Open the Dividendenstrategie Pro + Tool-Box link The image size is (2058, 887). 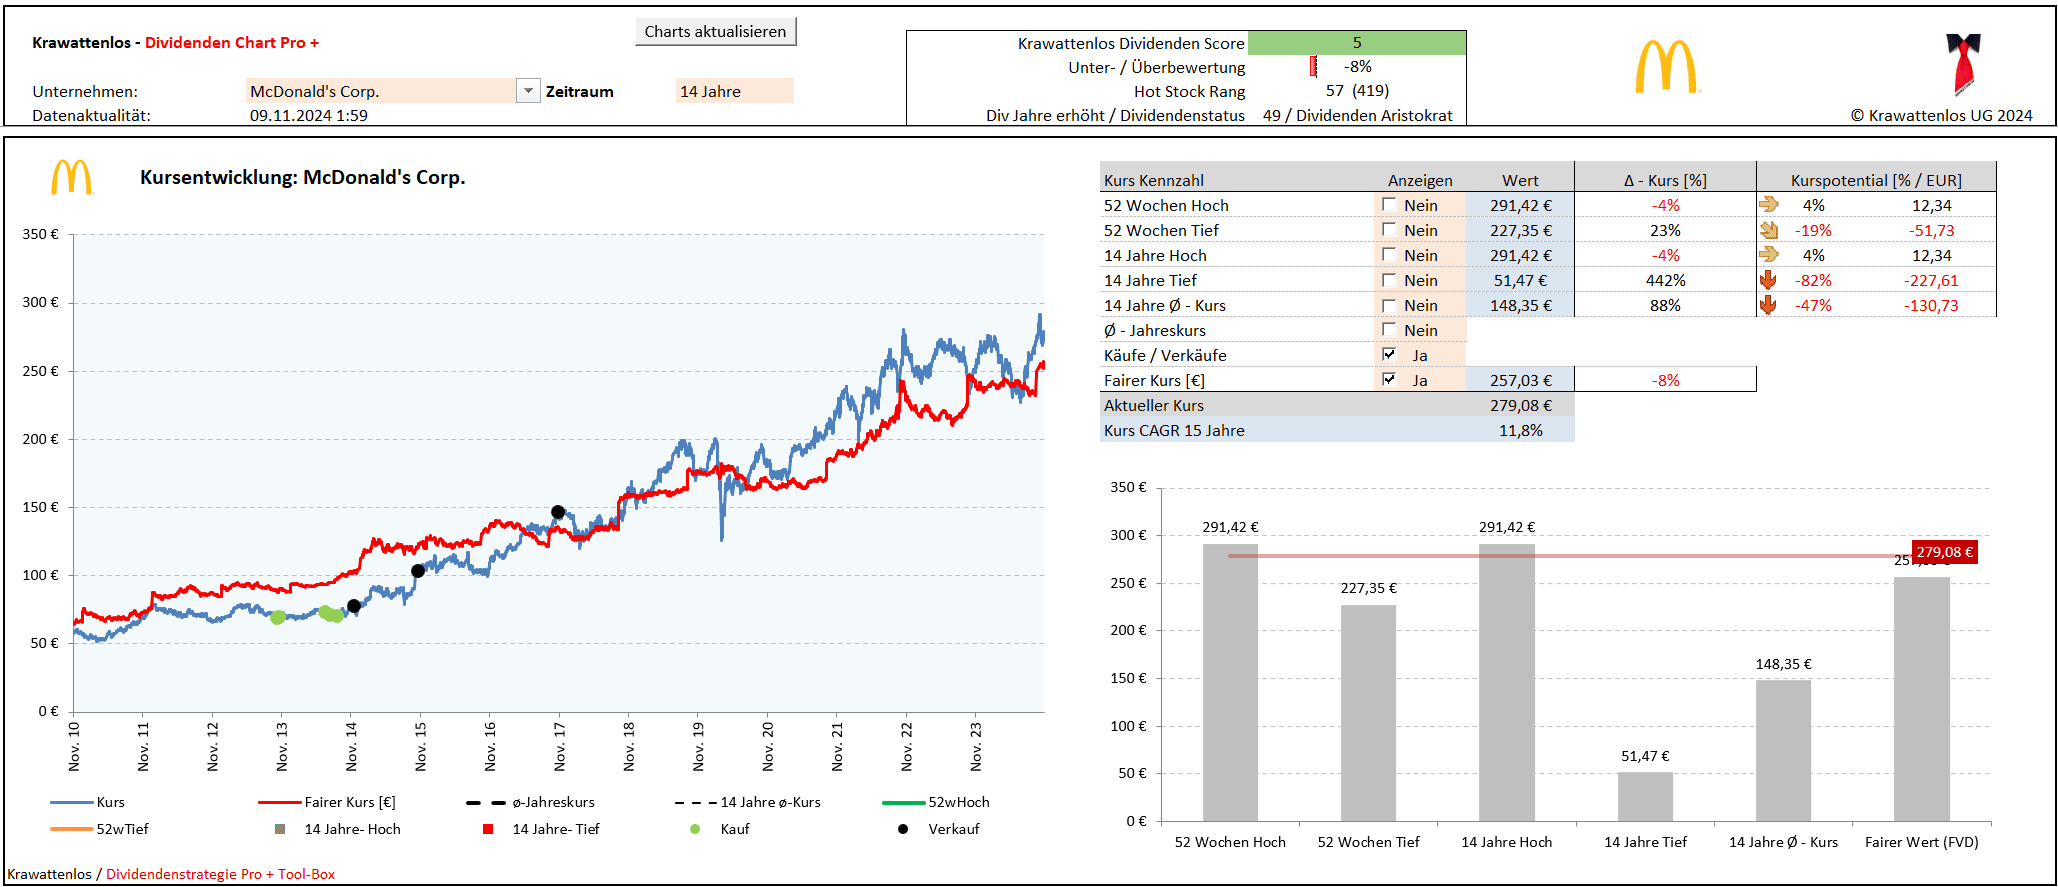point(220,874)
